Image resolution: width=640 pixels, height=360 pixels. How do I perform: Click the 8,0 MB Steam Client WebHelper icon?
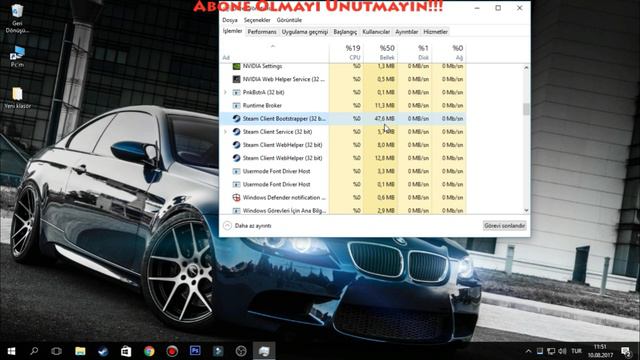point(236,145)
